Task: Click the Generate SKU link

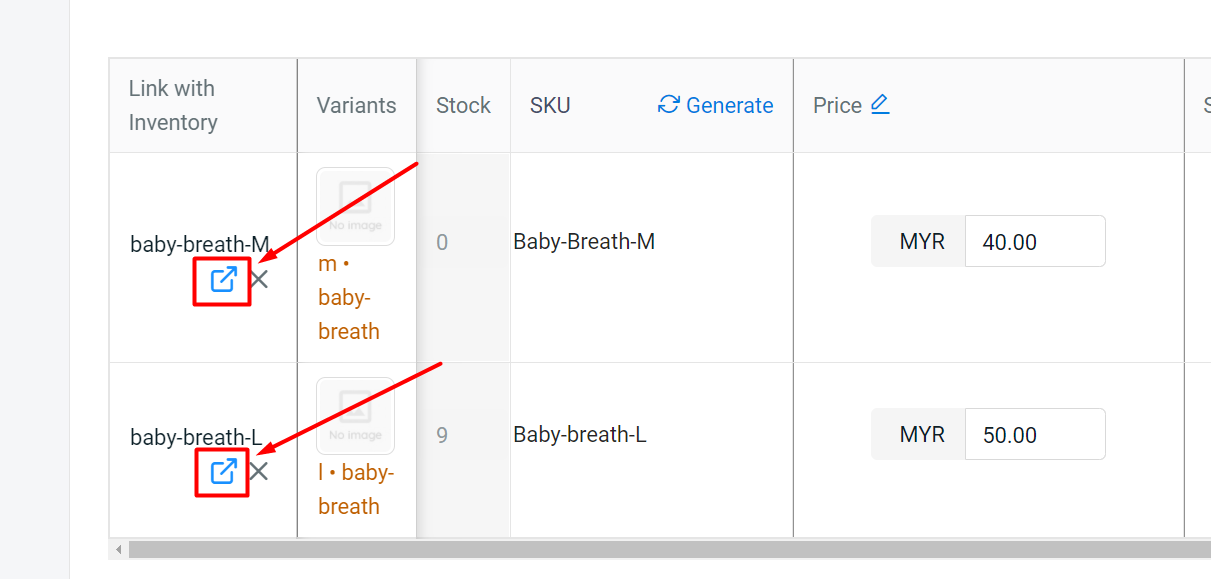Action: pos(729,106)
